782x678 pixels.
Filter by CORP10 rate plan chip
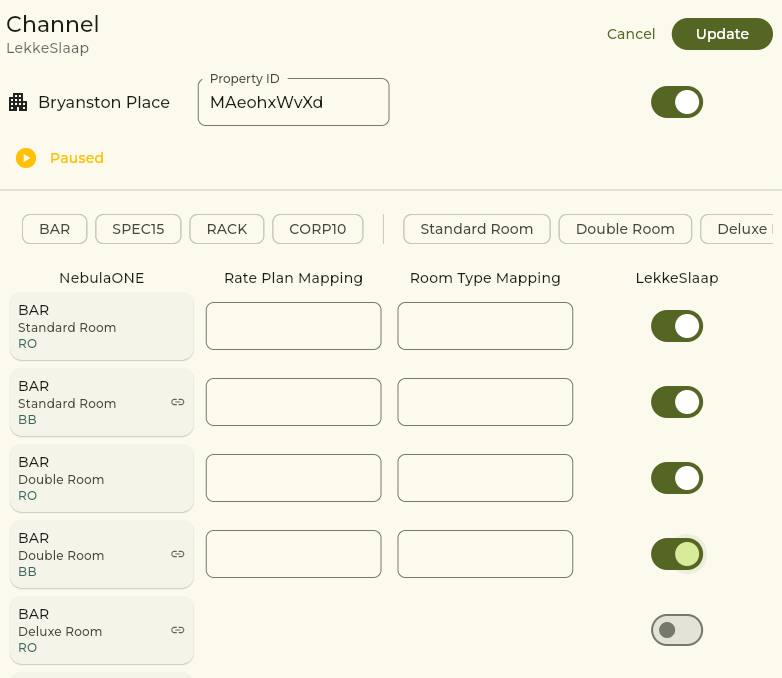click(318, 229)
